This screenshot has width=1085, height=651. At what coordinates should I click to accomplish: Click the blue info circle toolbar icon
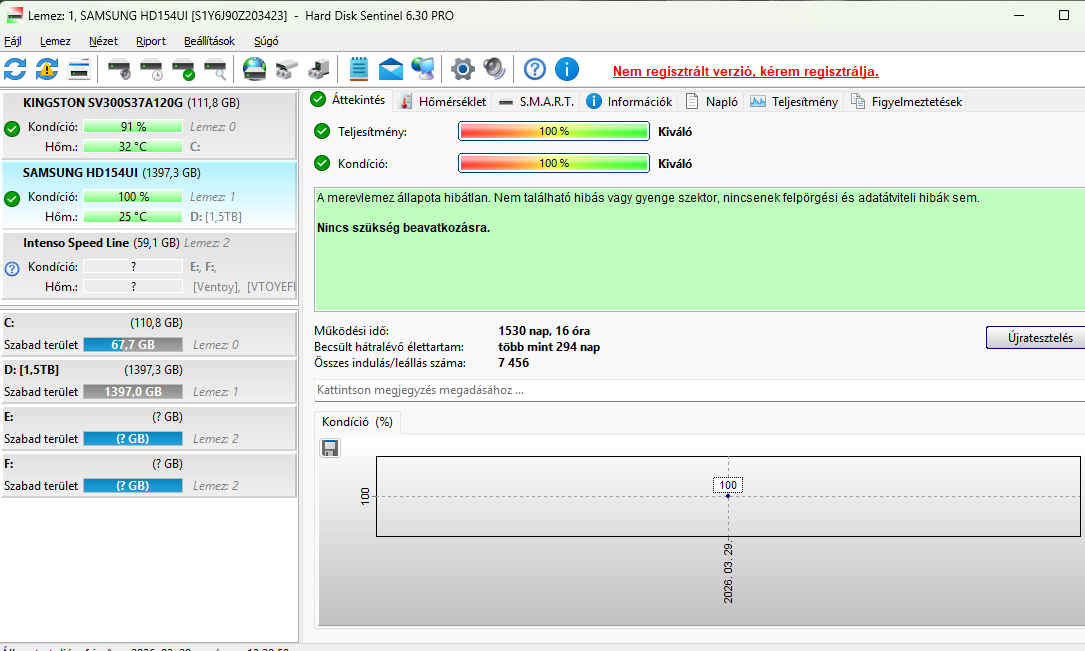point(567,69)
